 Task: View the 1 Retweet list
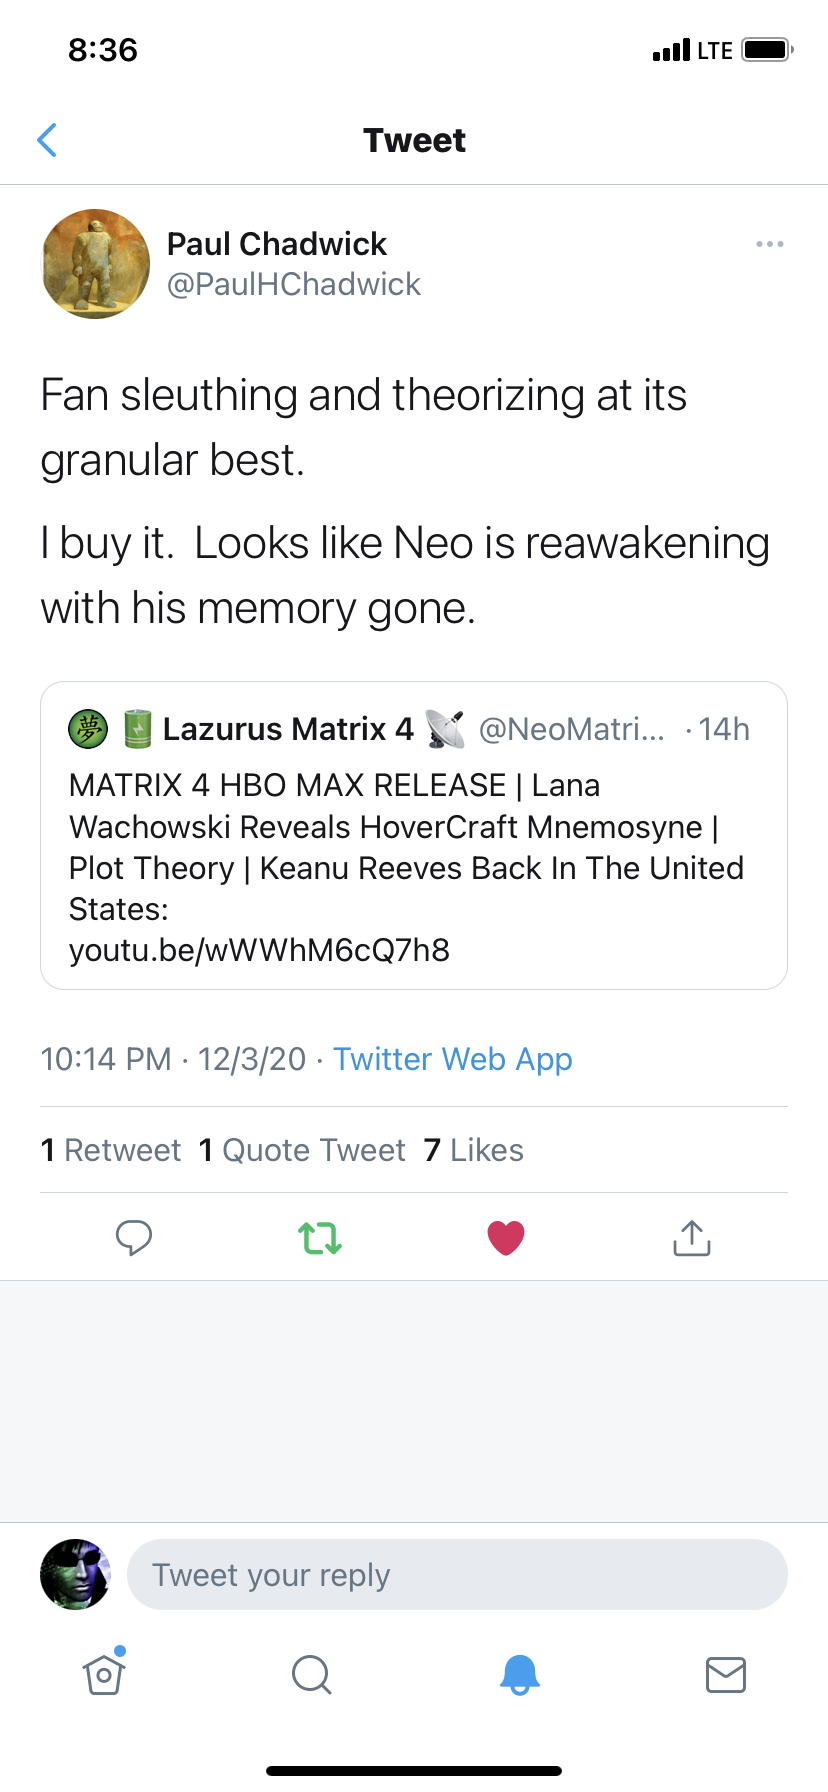point(111,1150)
